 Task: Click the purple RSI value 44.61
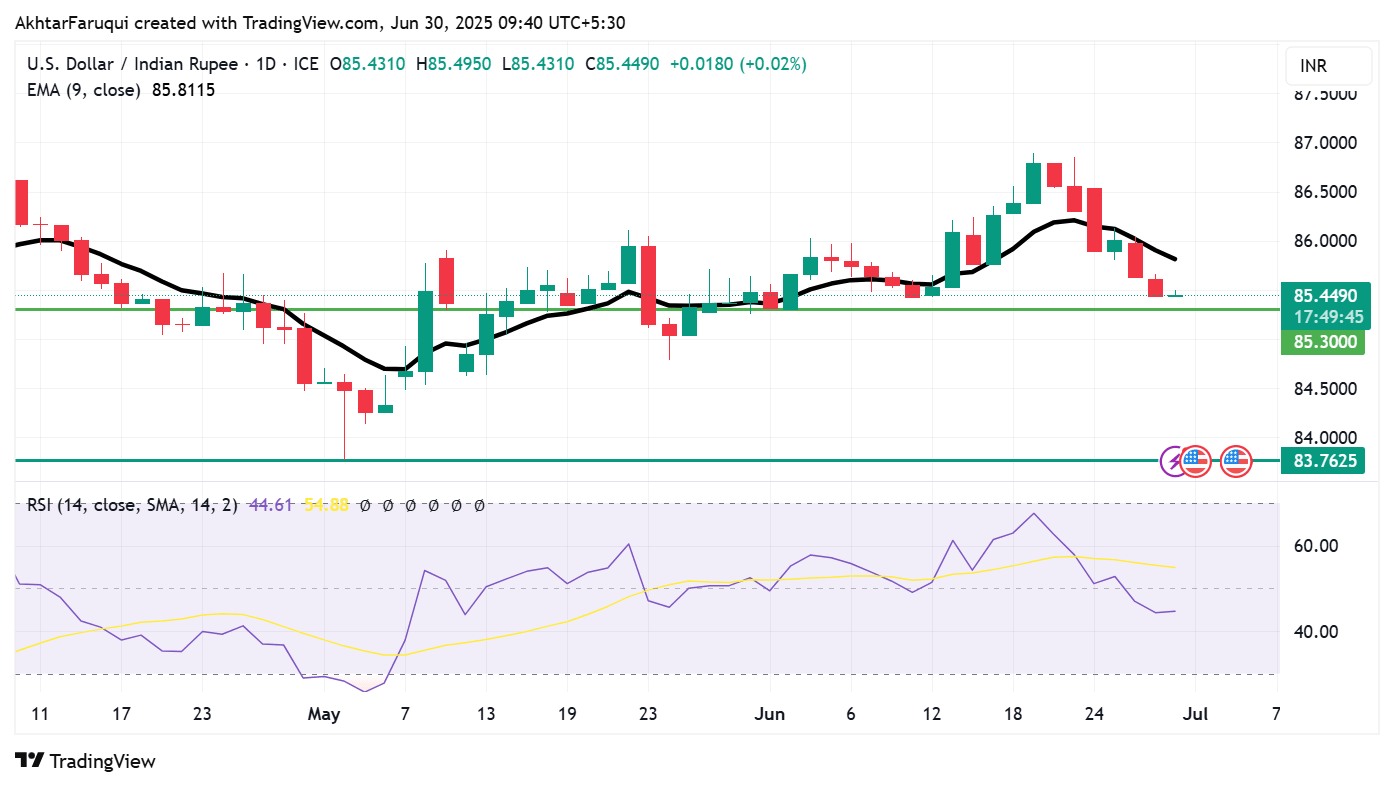(x=269, y=506)
